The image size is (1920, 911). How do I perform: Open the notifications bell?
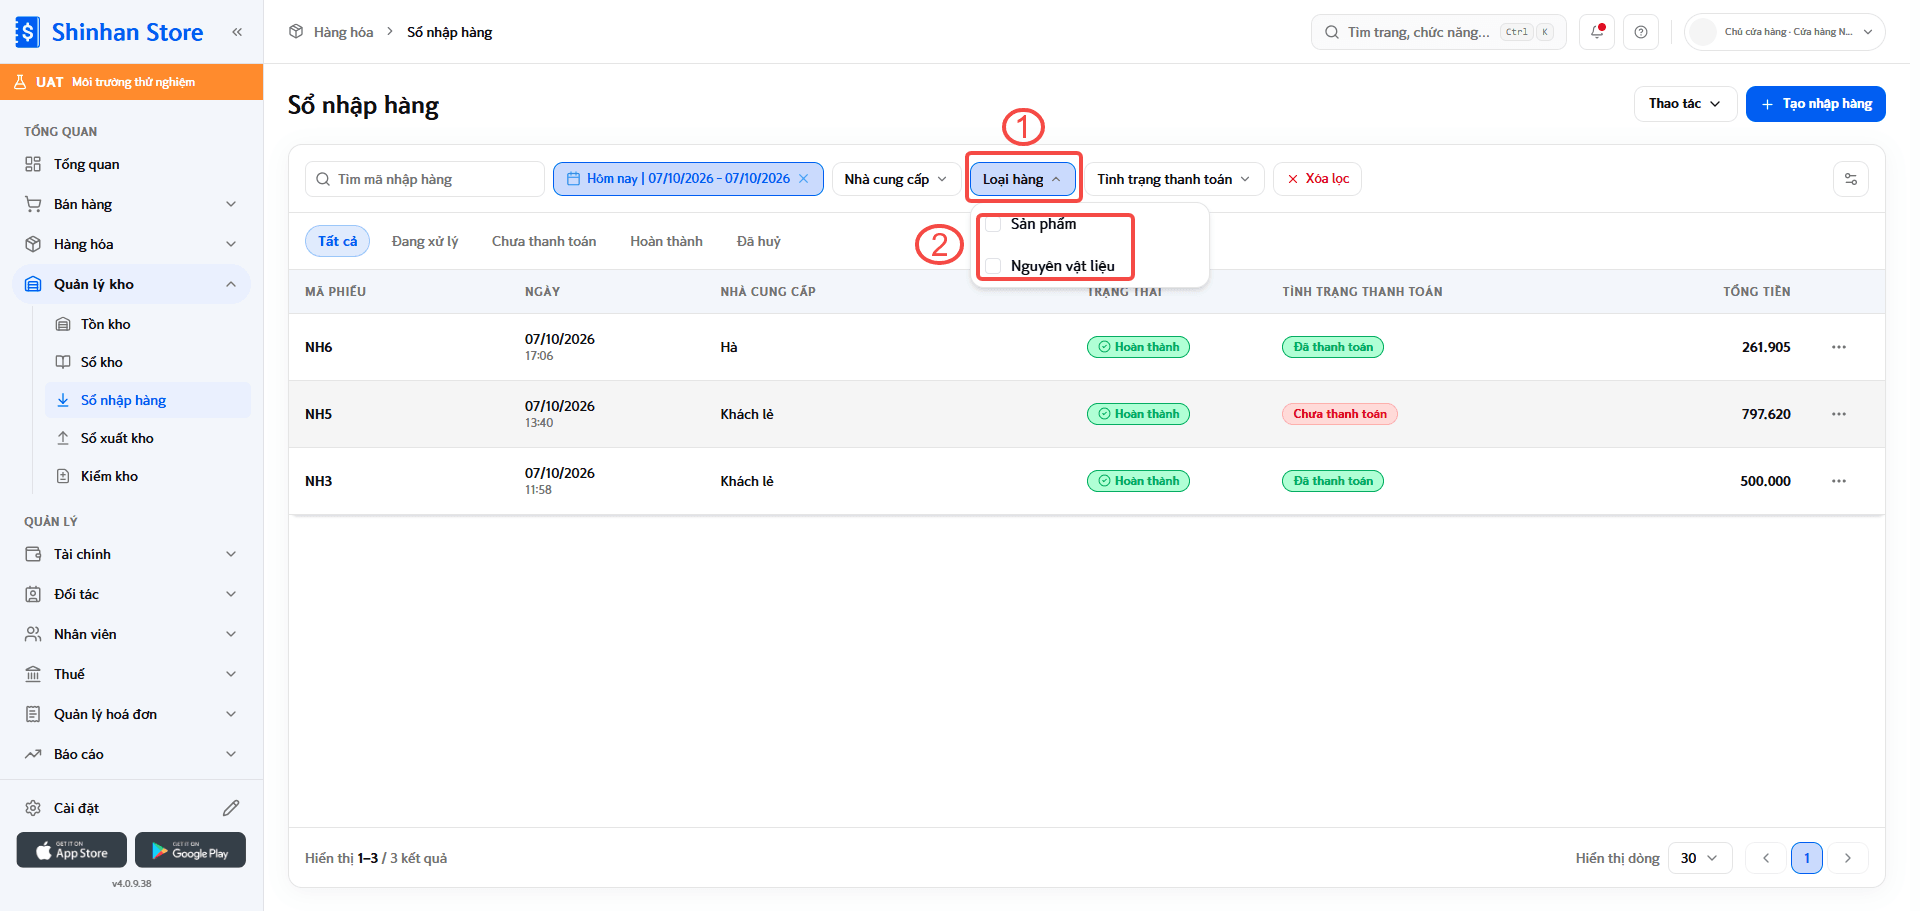point(1597,32)
